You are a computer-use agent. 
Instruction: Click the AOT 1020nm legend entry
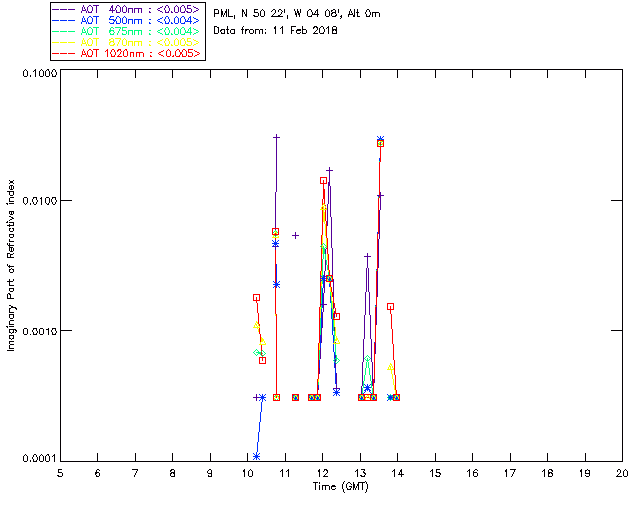click(126, 53)
